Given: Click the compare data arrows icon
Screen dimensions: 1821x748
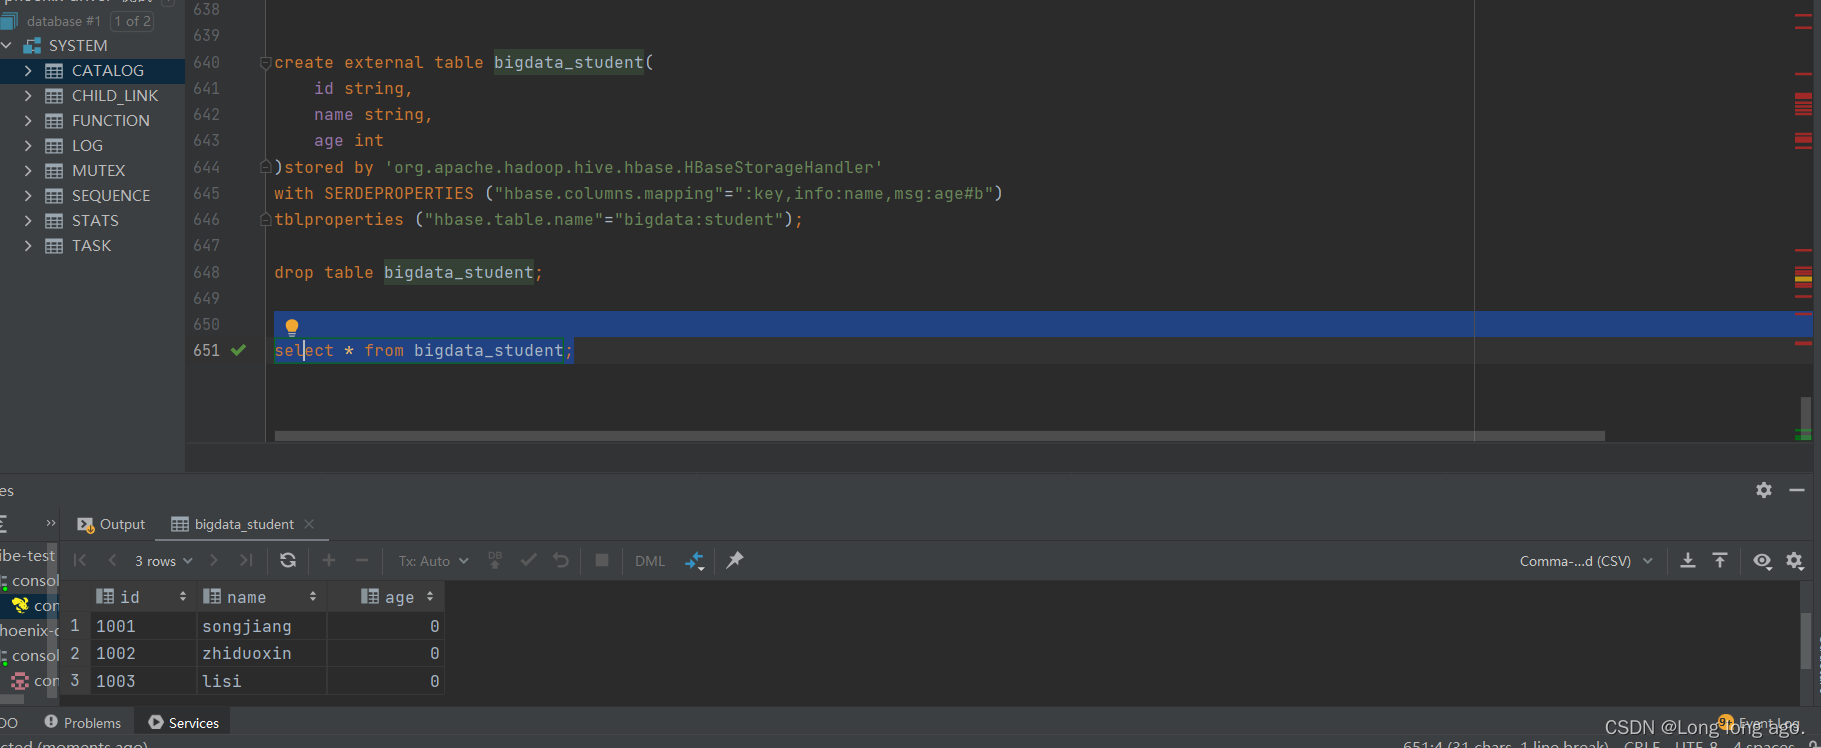Looking at the screenshot, I should coord(694,561).
